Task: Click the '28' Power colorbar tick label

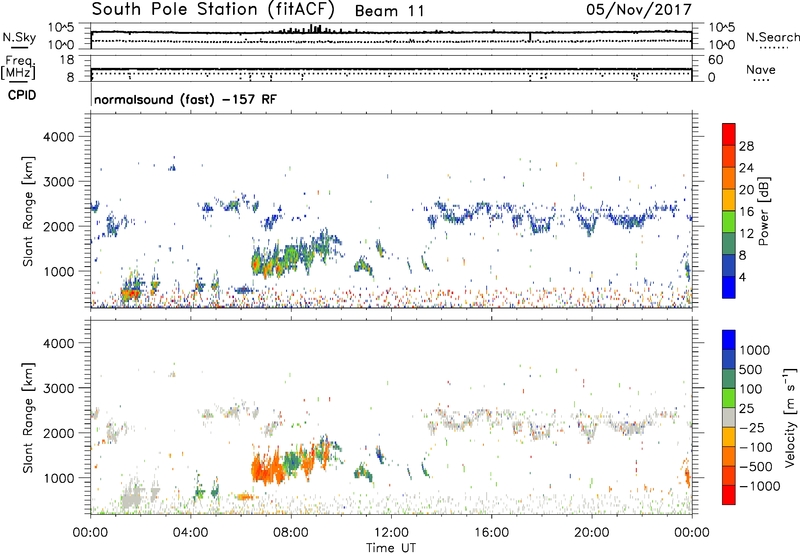Action: (746, 146)
